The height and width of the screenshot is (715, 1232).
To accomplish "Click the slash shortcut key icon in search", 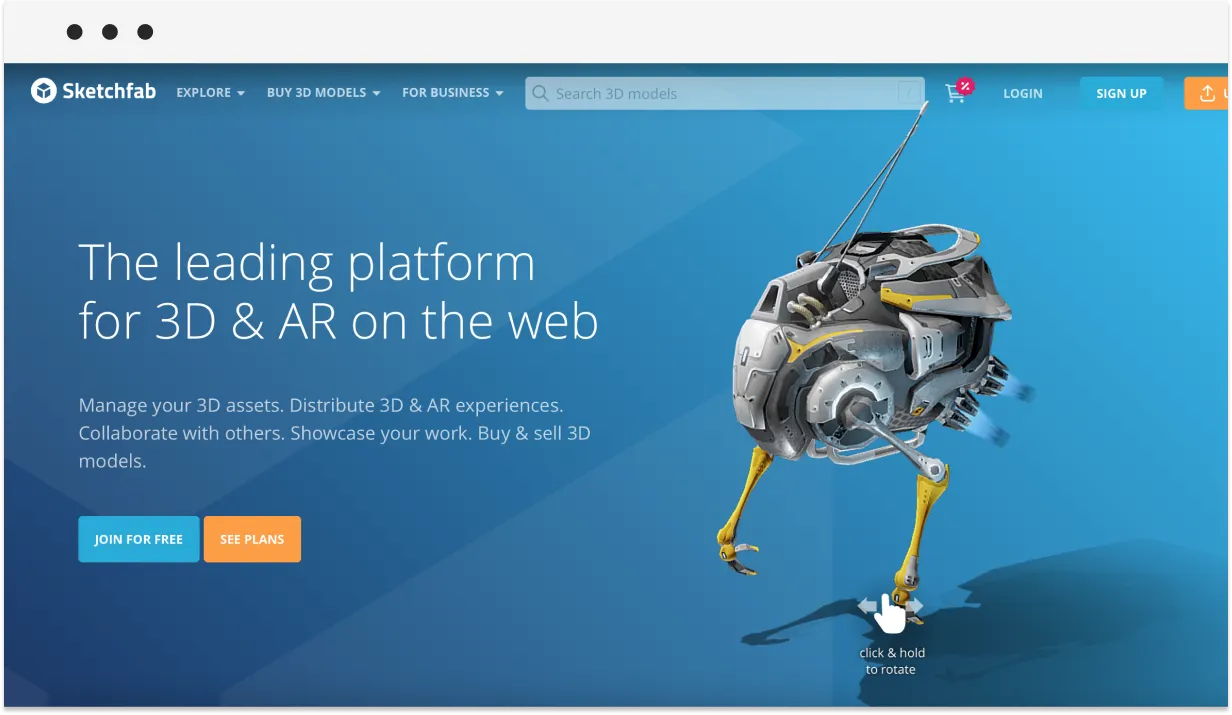I will 909,93.
